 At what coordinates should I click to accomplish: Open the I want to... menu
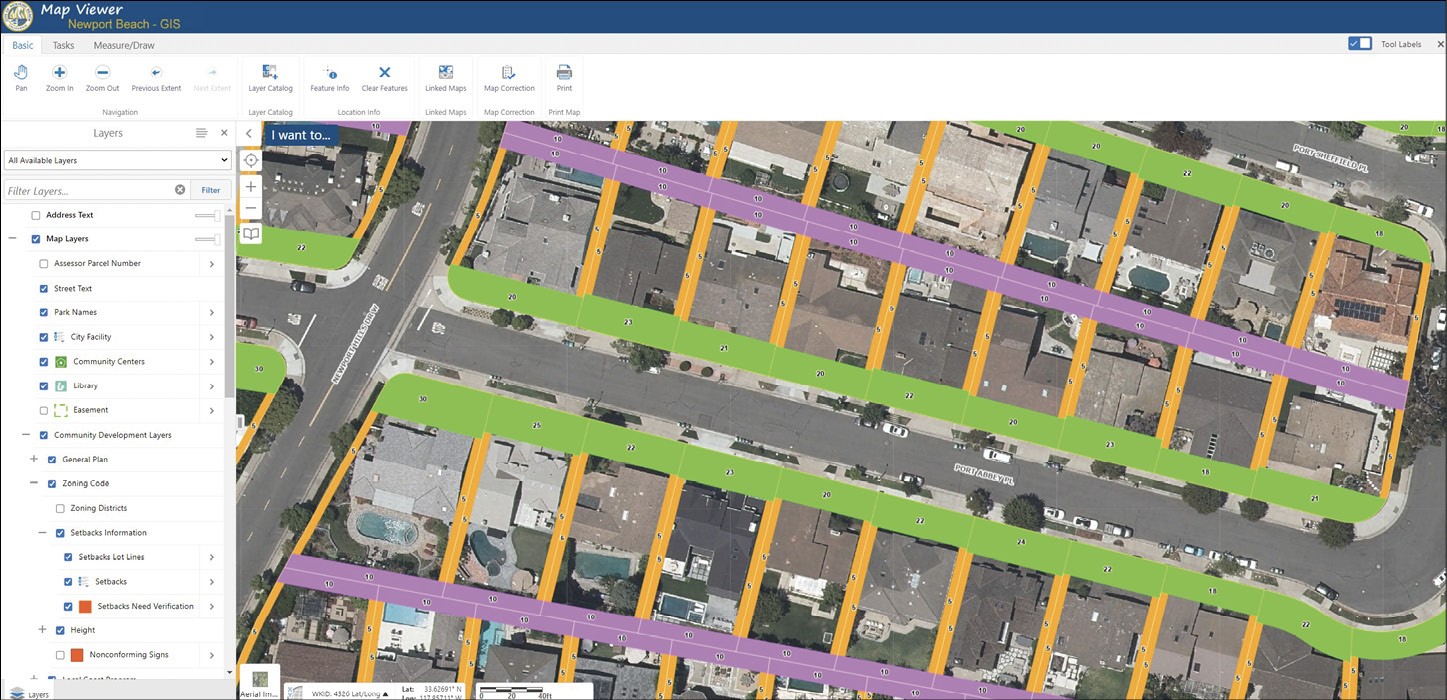click(300, 134)
